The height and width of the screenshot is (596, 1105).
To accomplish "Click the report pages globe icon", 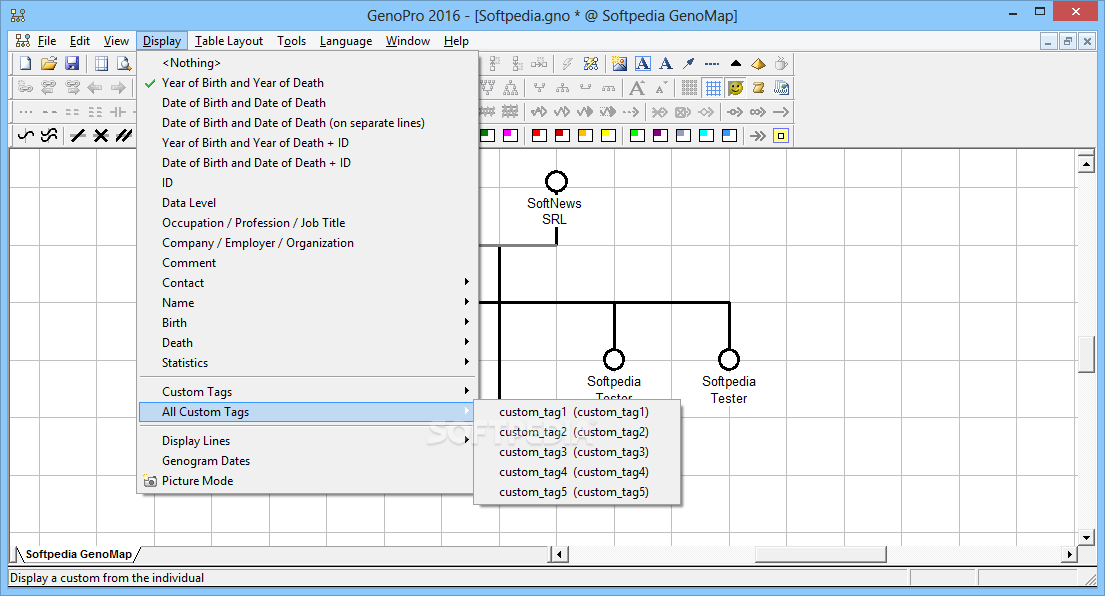I will coord(781,88).
